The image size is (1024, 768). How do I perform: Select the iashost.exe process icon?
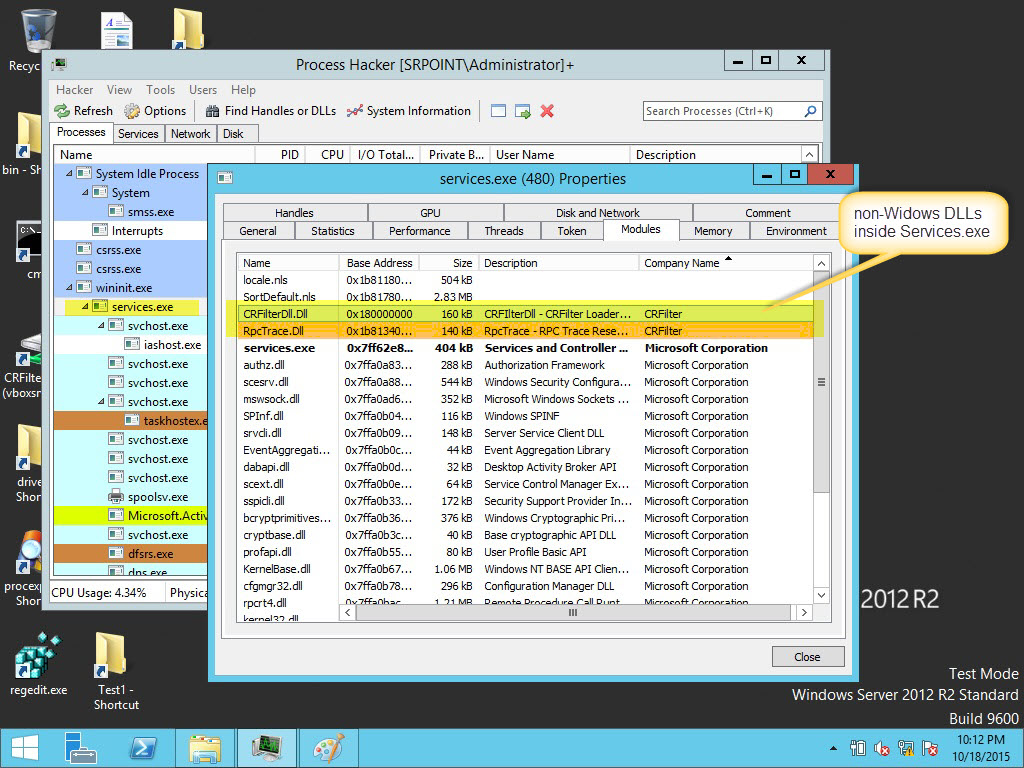pyautogui.click(x=132, y=344)
